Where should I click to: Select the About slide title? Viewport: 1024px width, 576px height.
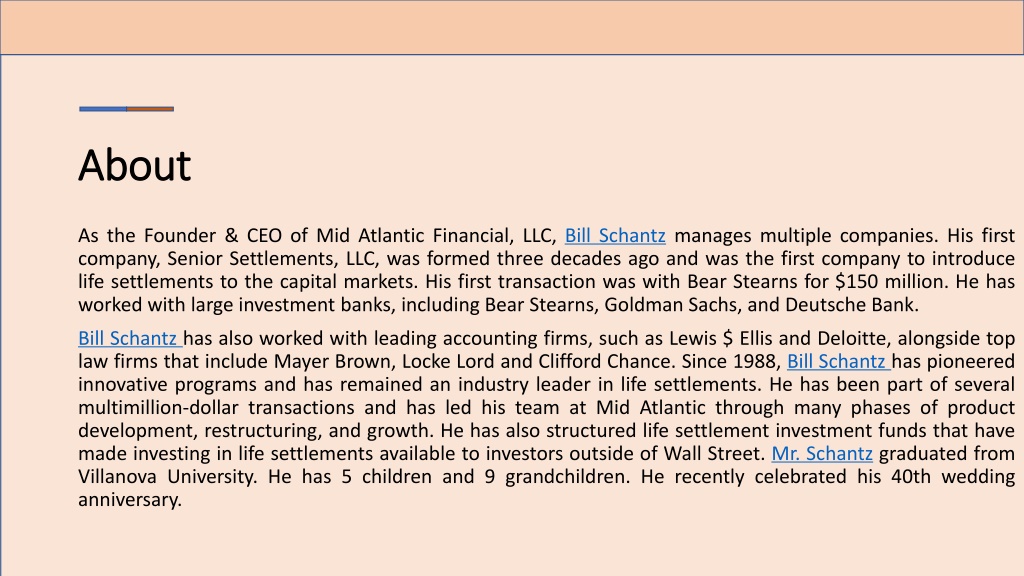[x=135, y=165]
